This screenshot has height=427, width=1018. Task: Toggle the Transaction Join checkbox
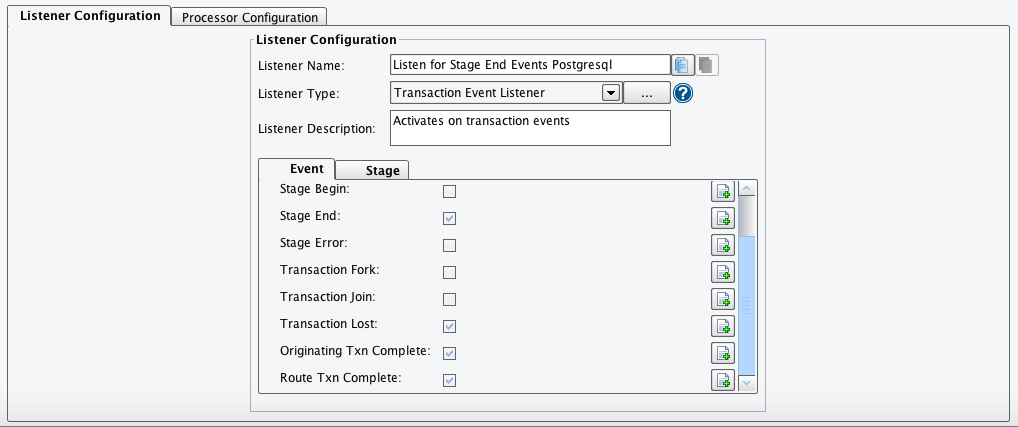tap(449, 299)
